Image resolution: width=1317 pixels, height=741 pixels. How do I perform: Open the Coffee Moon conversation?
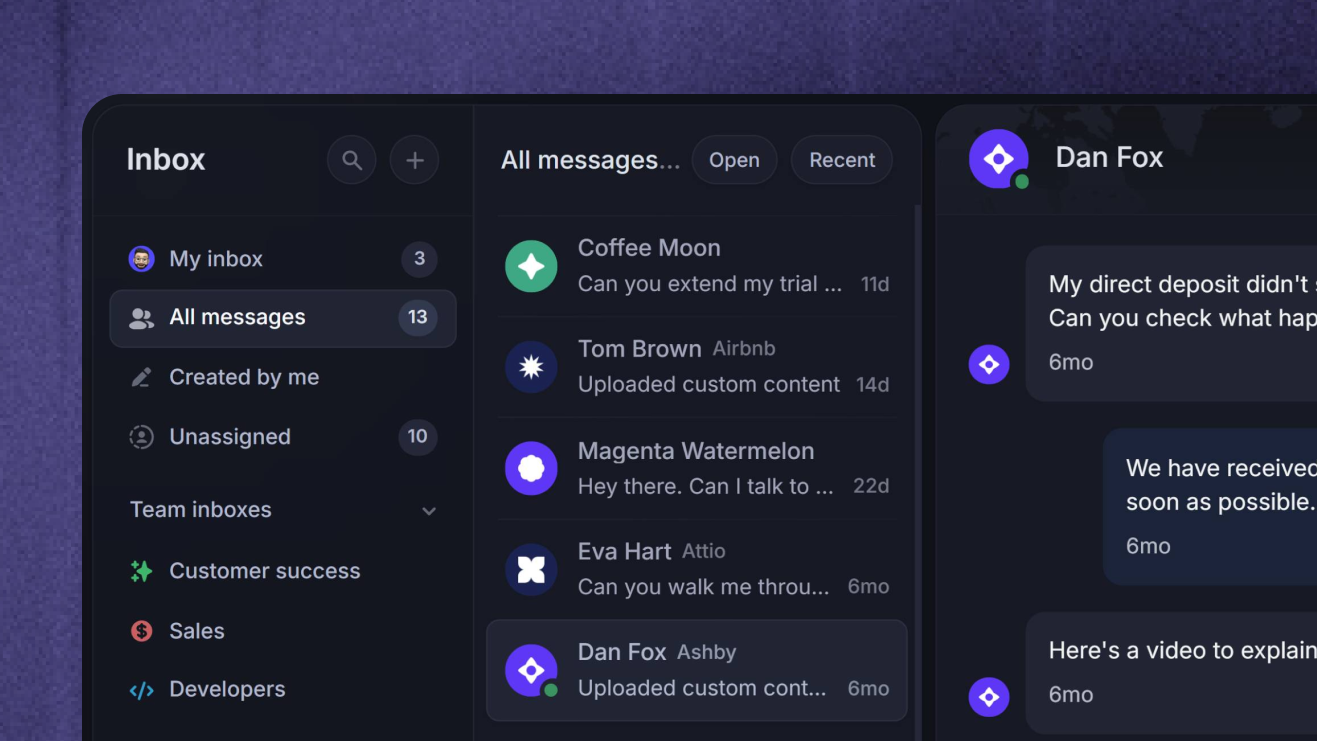coord(697,266)
